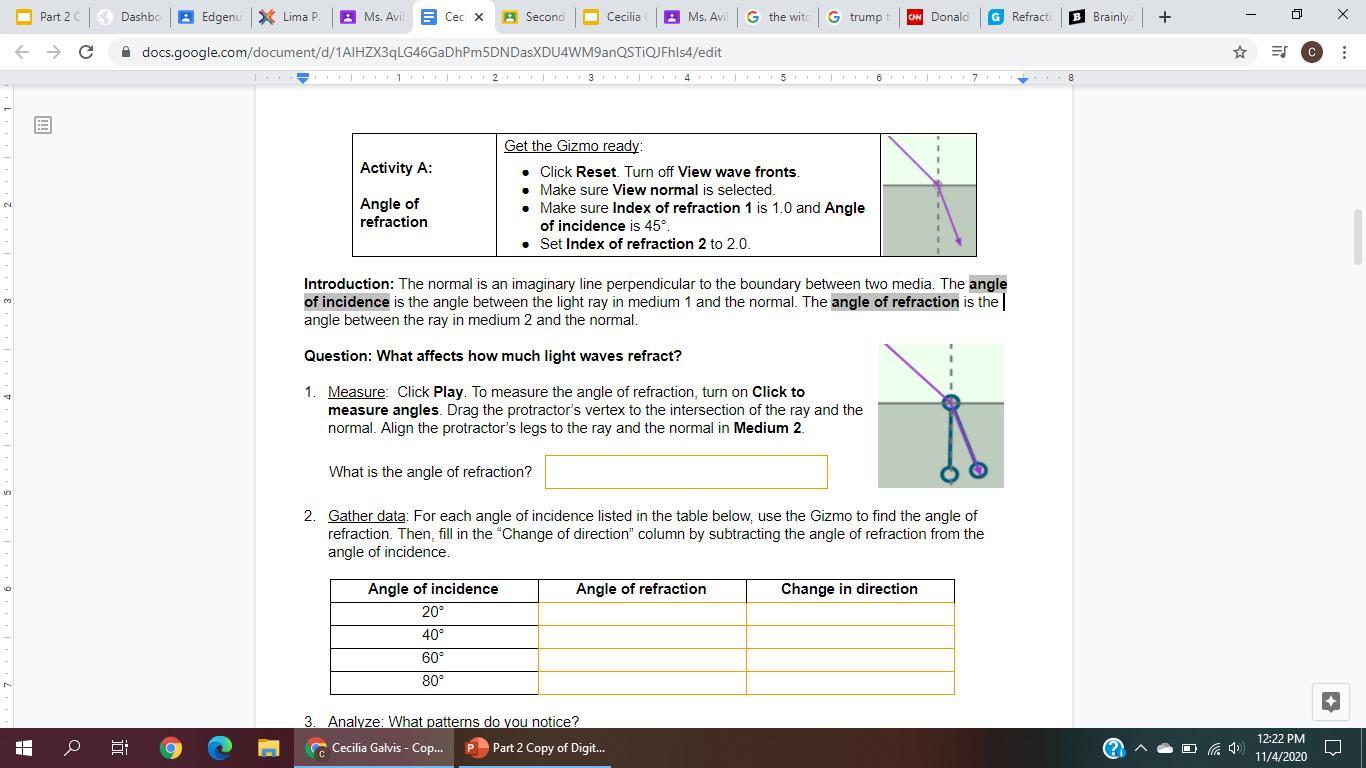Click Angle of refraction cell for 60°
Viewport: 1366px width, 768px height.
tap(642, 658)
